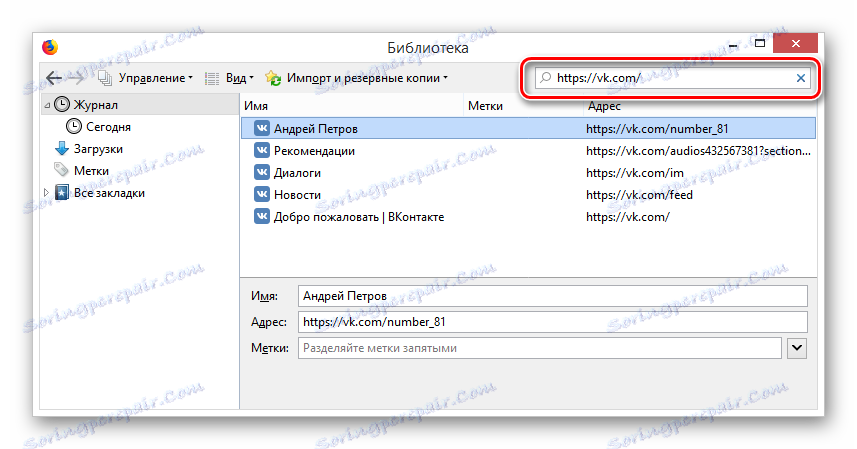Click the forward arrow in Library toolbar
This screenshot has height=449, width=857.
point(75,78)
